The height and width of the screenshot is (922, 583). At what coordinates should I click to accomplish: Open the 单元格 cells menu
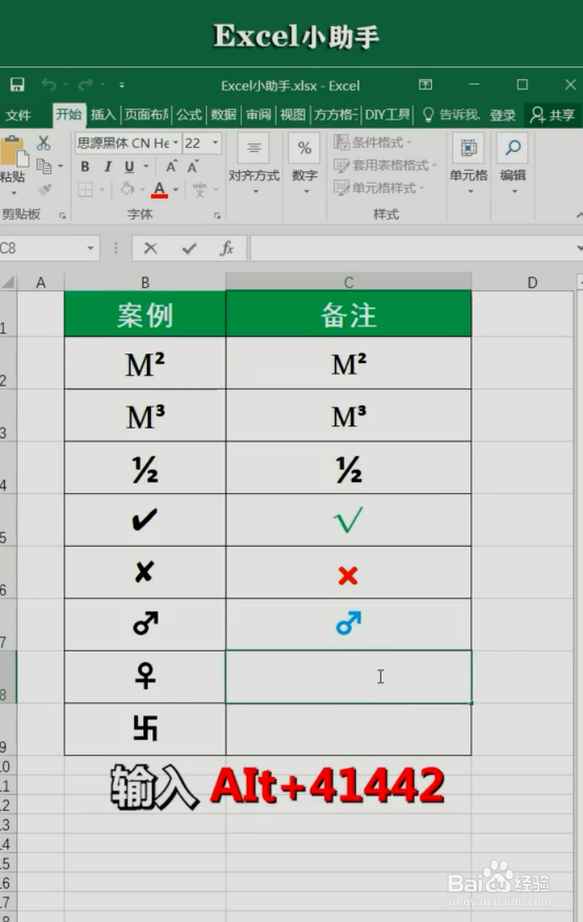coord(469,165)
